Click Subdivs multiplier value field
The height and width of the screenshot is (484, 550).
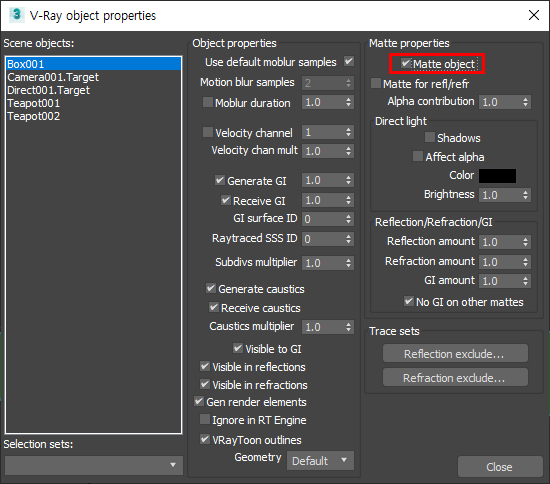coord(323,263)
